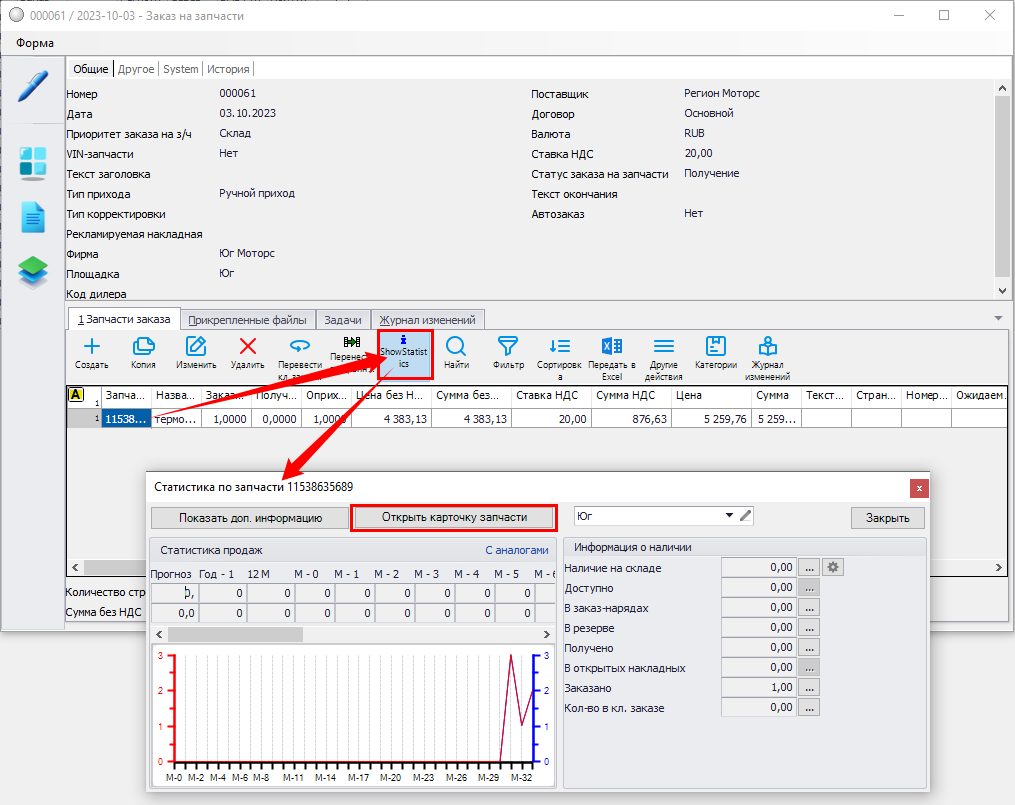Image resolution: width=1015 pixels, height=805 pixels.
Task: Click the gear icon beside Наличие на складе
Action: tap(832, 568)
